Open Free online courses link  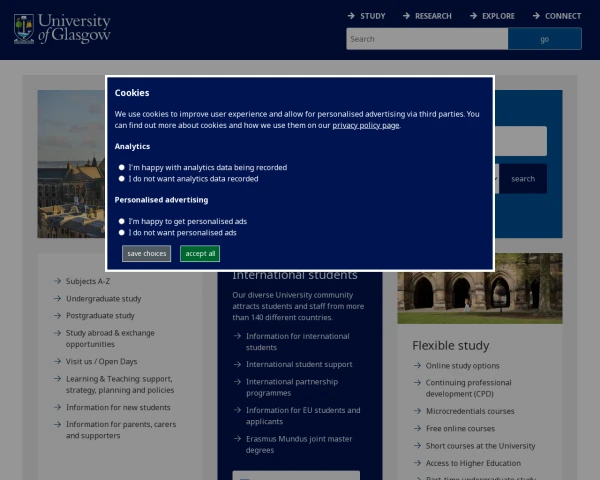pos(460,428)
